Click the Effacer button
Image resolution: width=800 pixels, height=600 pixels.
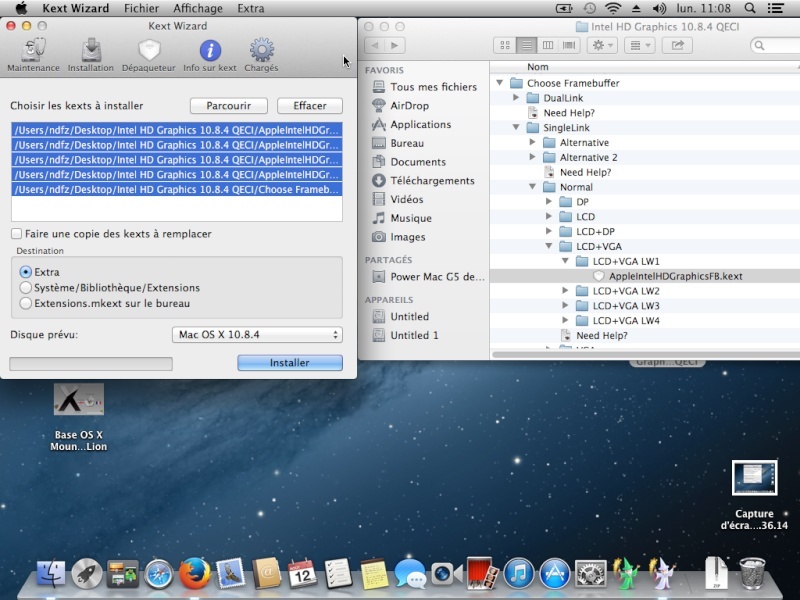pyautogui.click(x=310, y=106)
